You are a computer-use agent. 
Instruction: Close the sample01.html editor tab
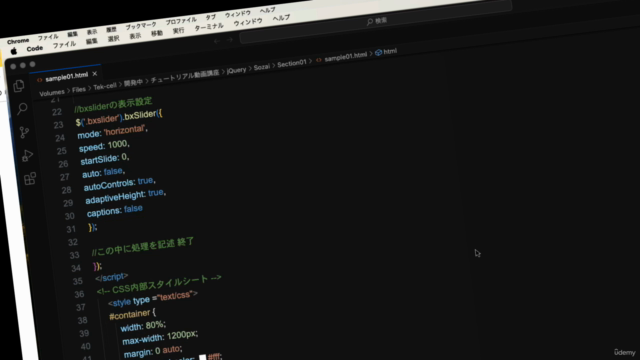(x=95, y=74)
